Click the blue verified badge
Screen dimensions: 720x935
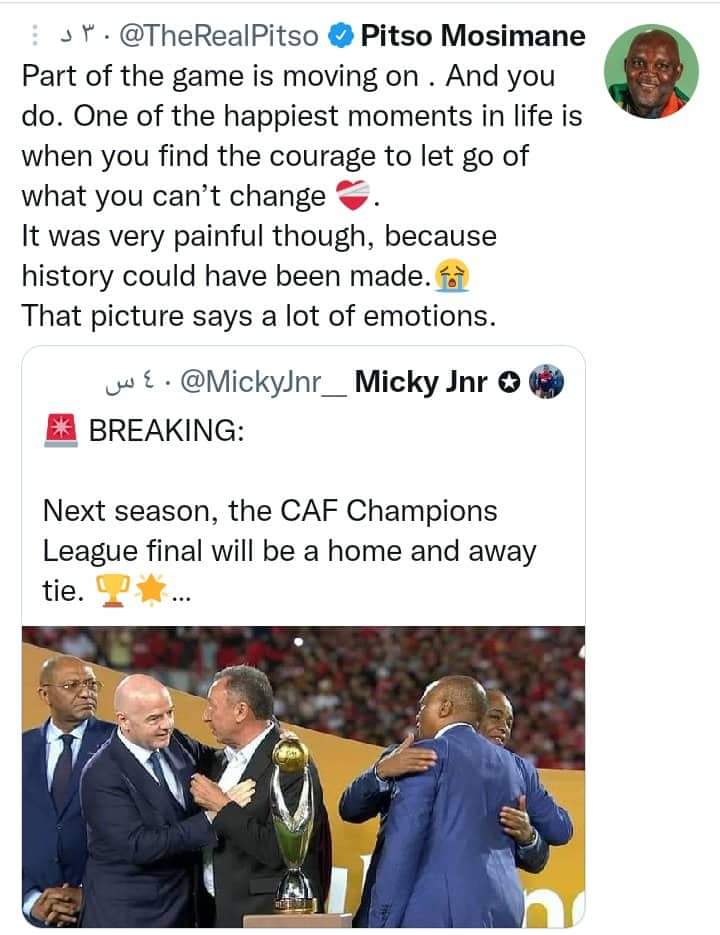[340, 37]
